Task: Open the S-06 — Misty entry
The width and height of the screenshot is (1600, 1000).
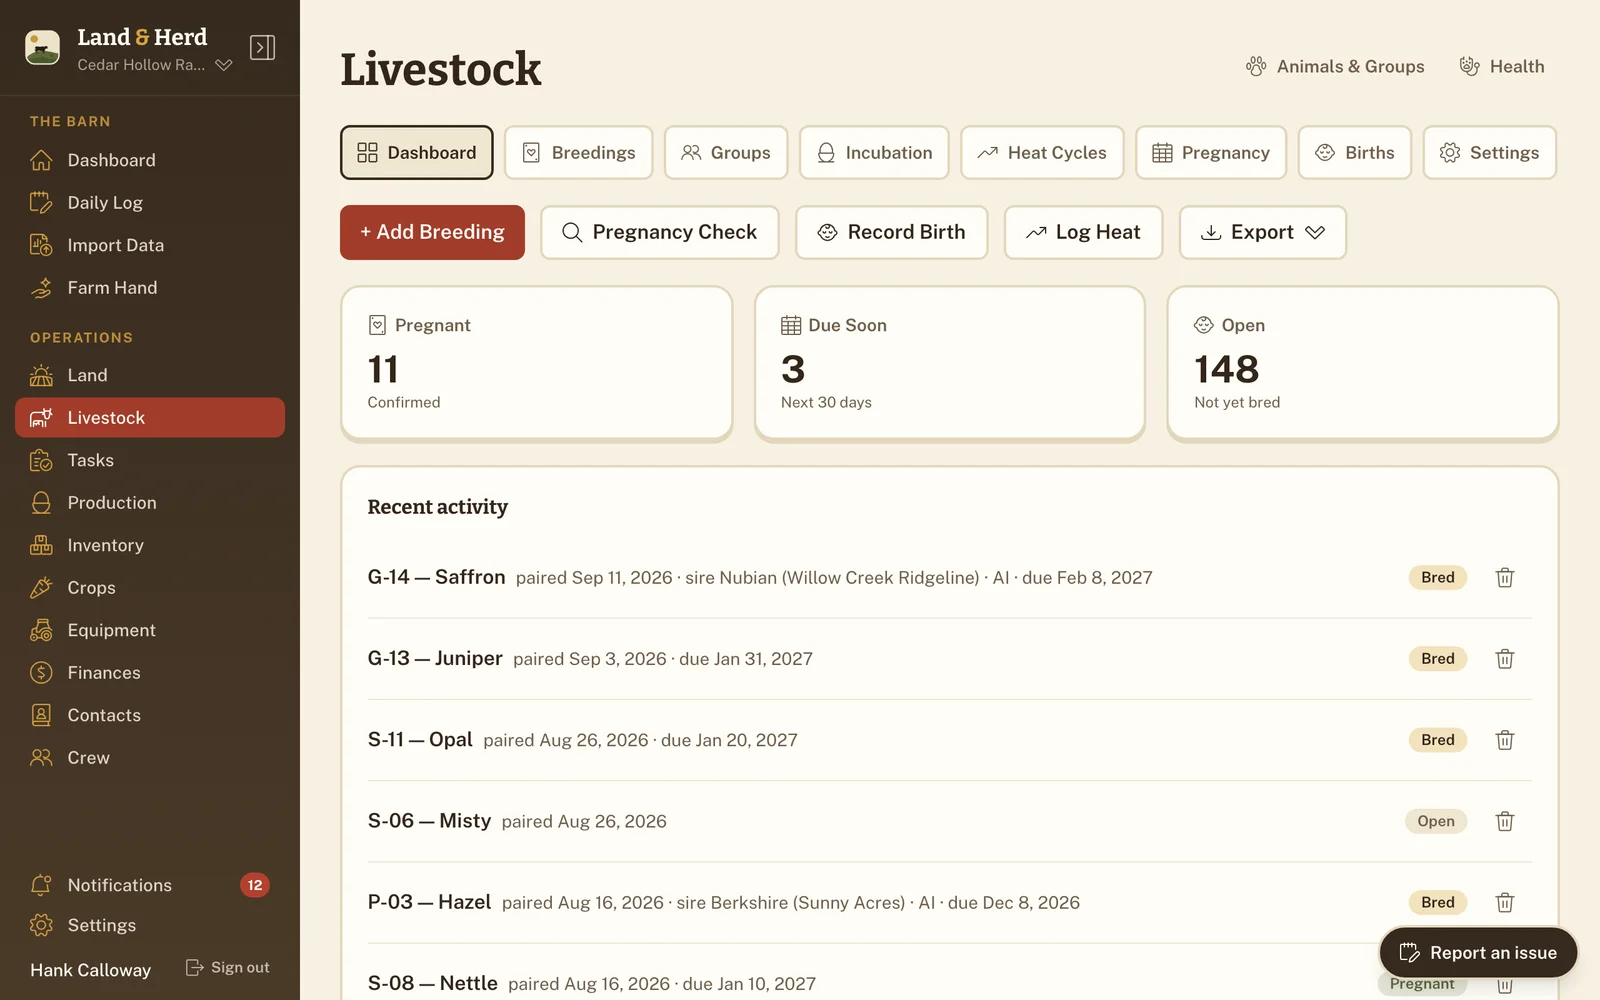Action: 429,821
